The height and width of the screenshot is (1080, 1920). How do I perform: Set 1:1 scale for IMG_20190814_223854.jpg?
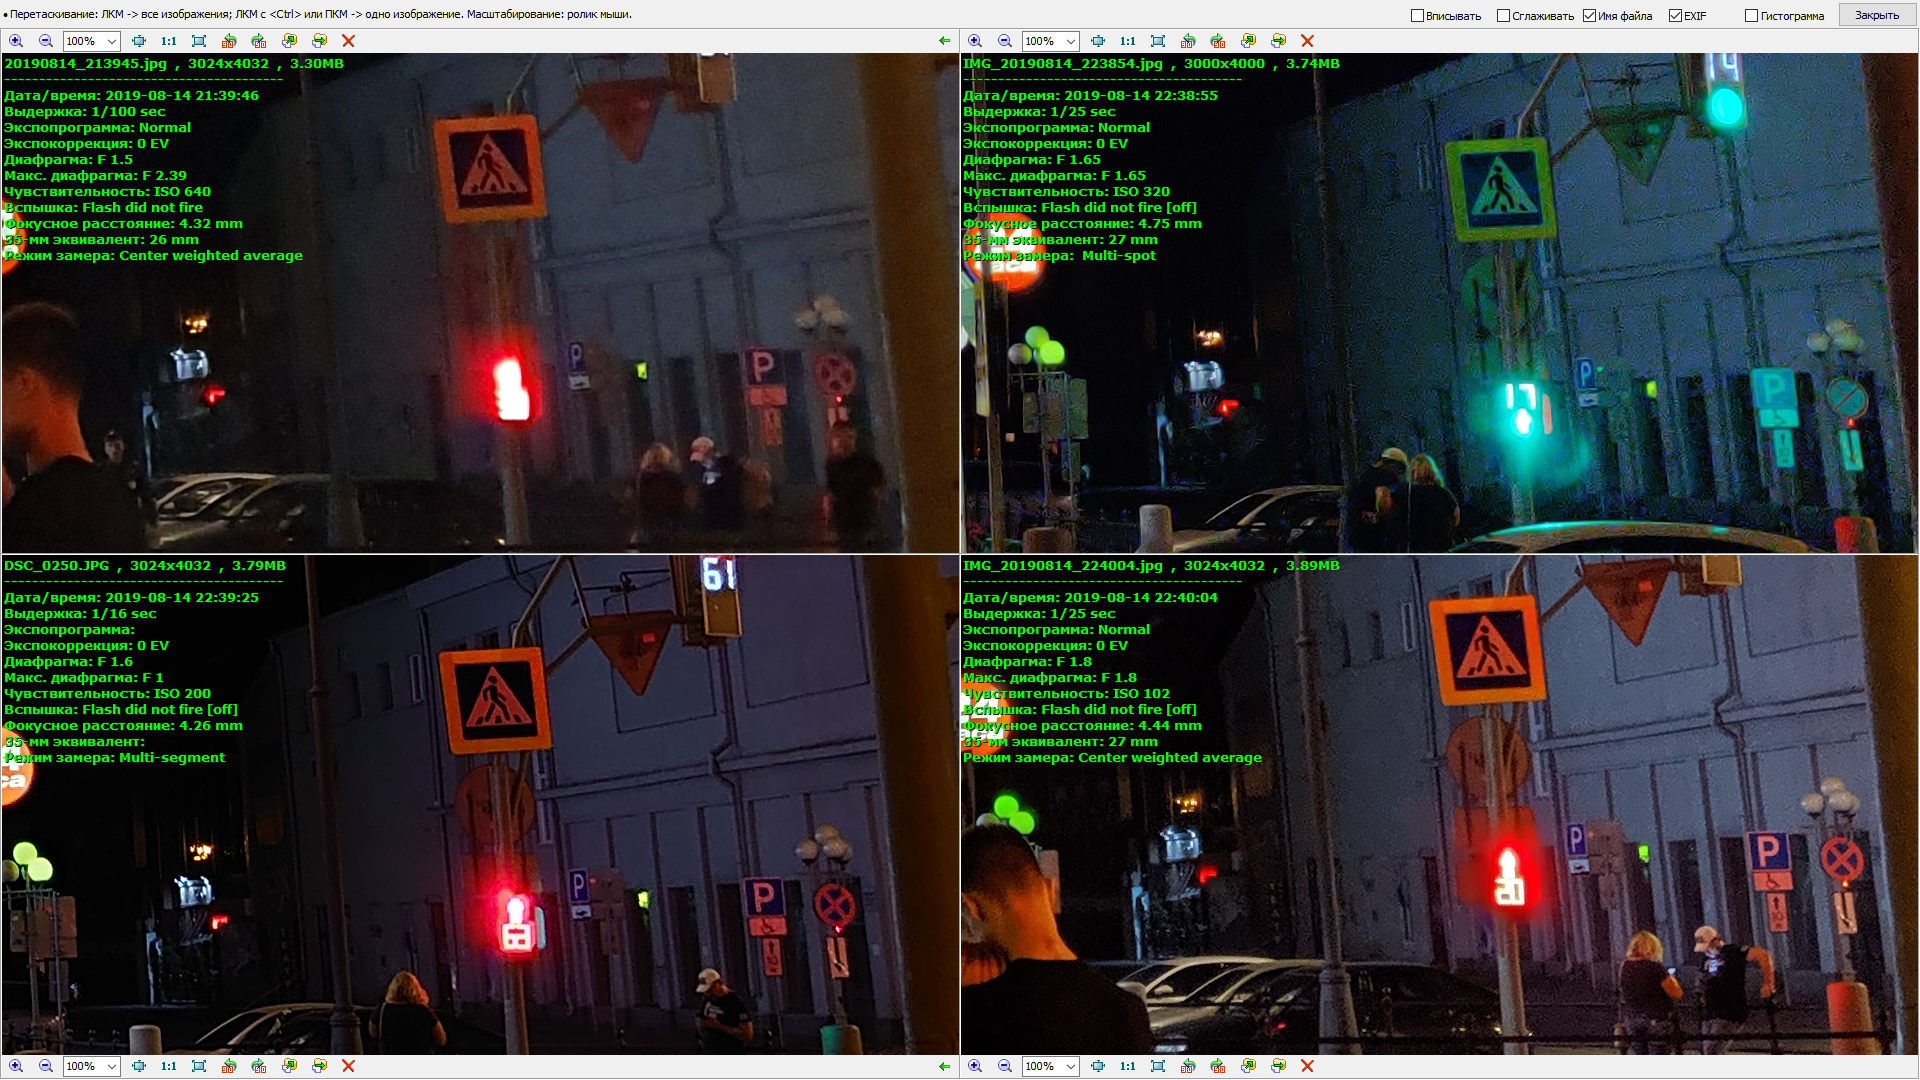pyautogui.click(x=1128, y=41)
